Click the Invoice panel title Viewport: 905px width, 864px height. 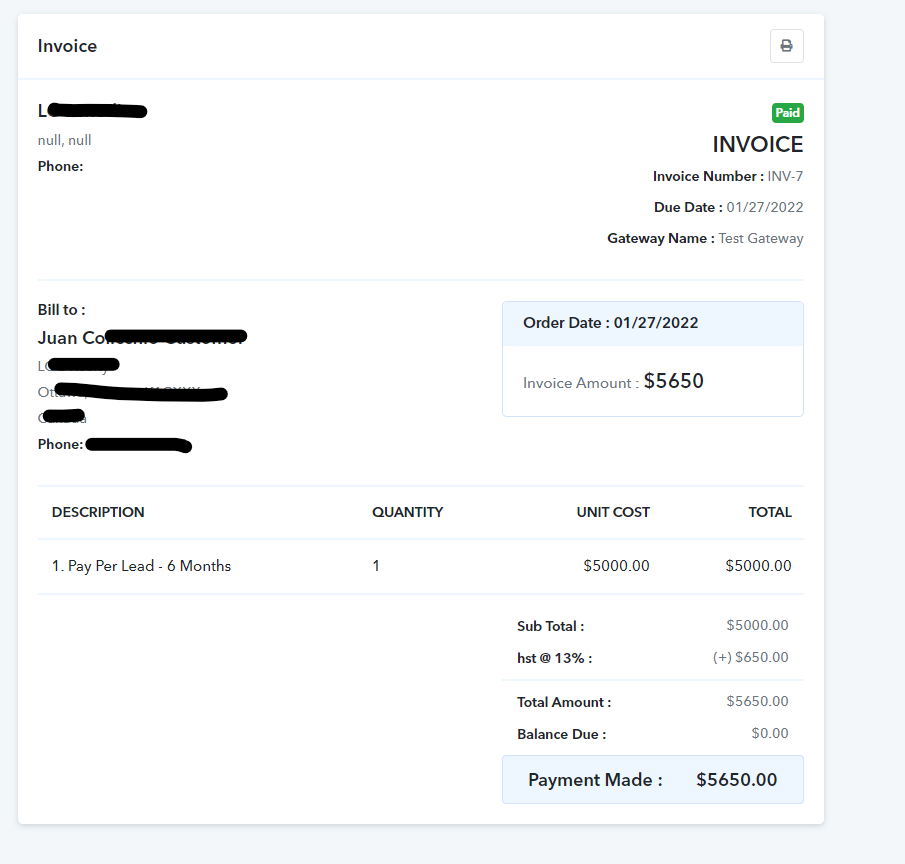[68, 46]
